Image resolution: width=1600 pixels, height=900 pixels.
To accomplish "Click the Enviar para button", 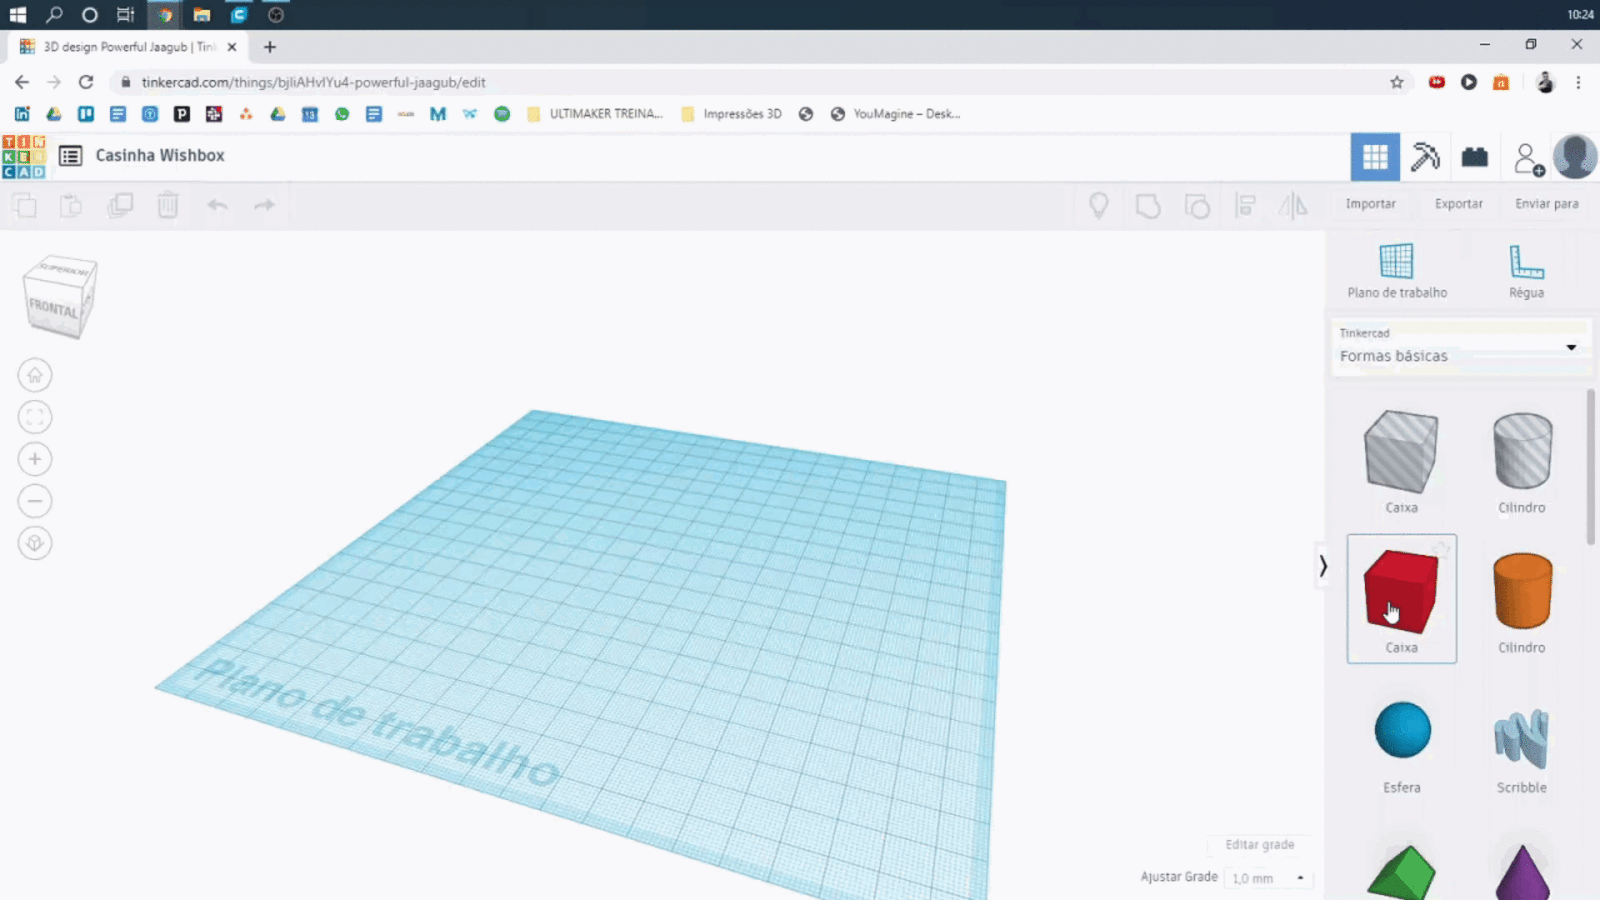I will tap(1546, 204).
